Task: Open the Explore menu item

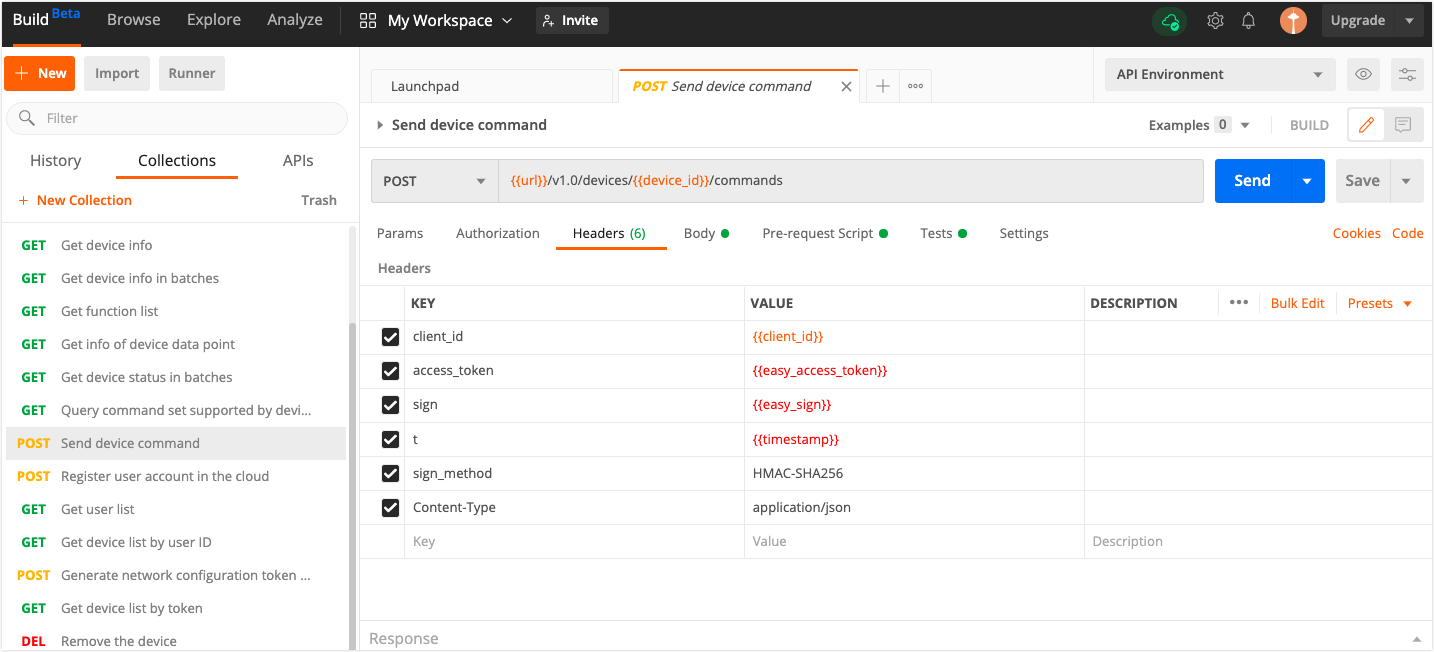Action: [x=214, y=20]
